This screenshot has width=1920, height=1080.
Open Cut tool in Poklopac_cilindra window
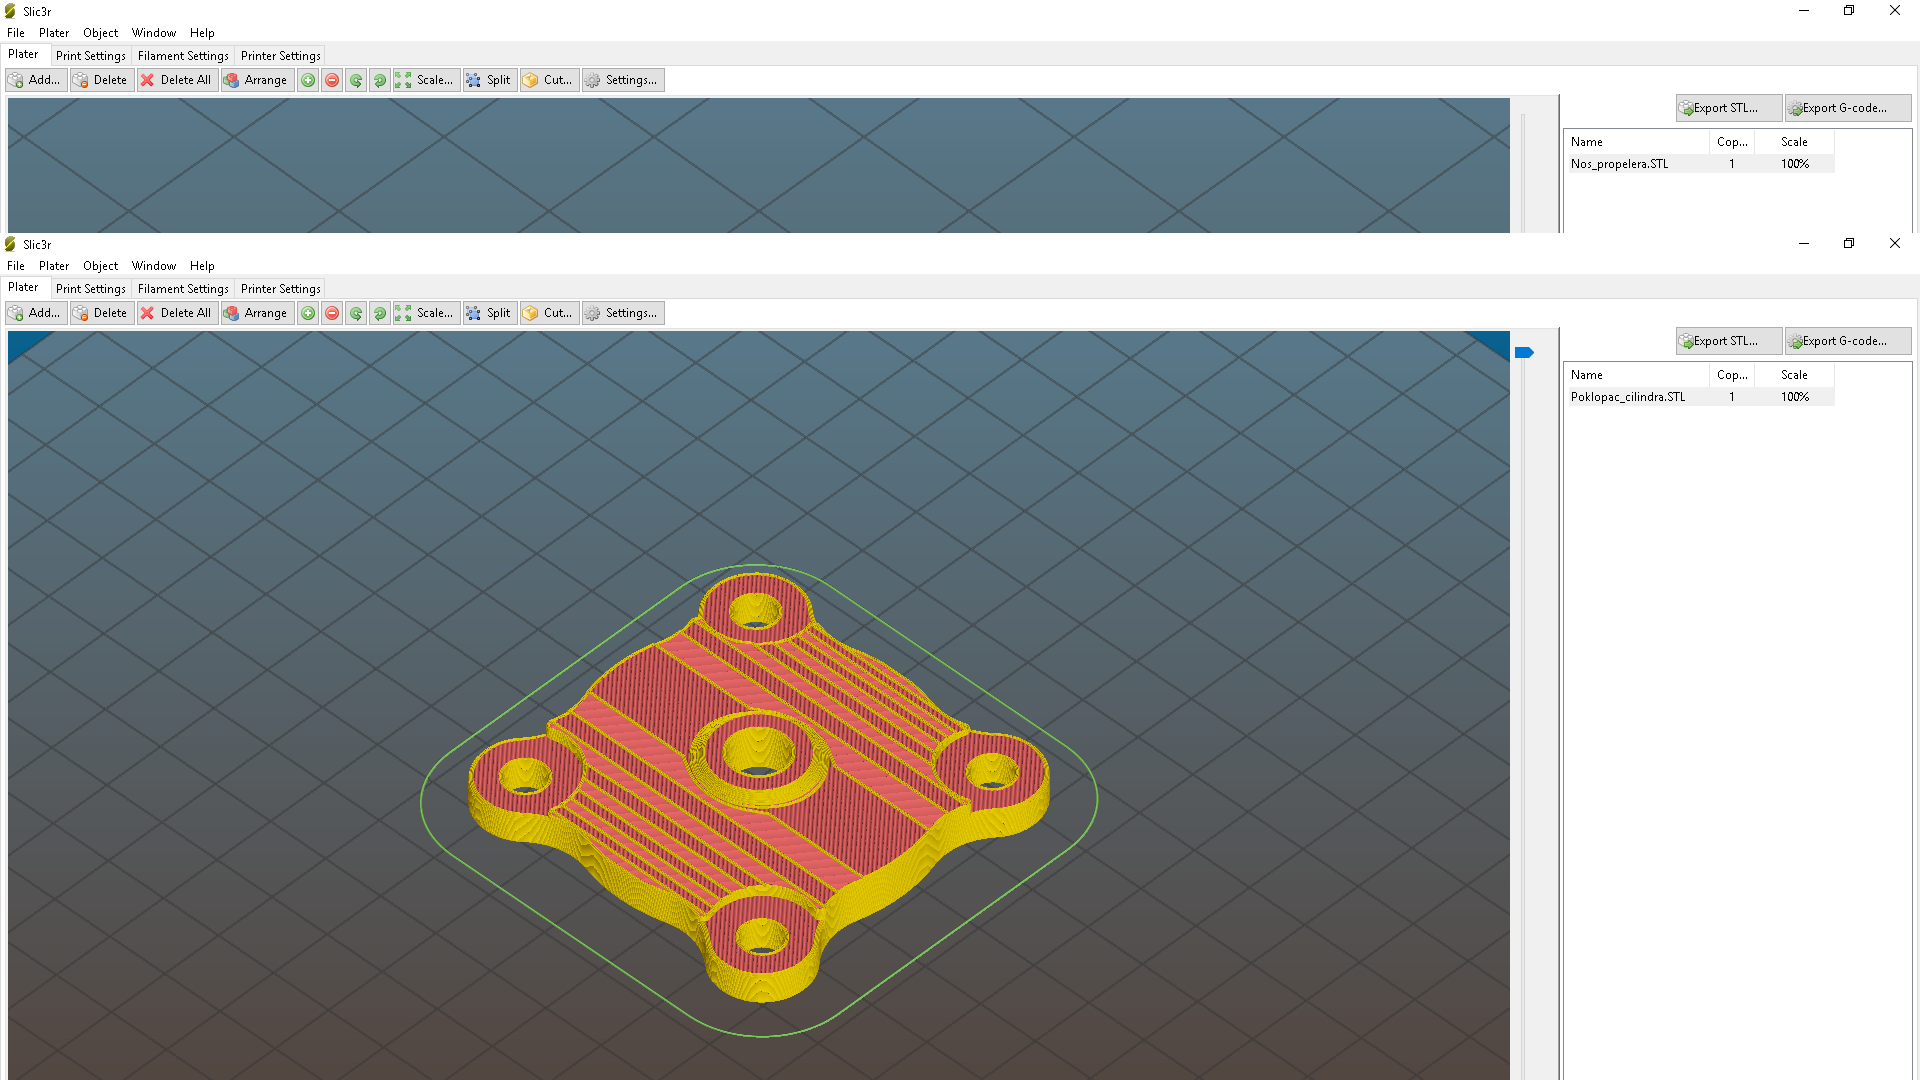[x=549, y=313]
